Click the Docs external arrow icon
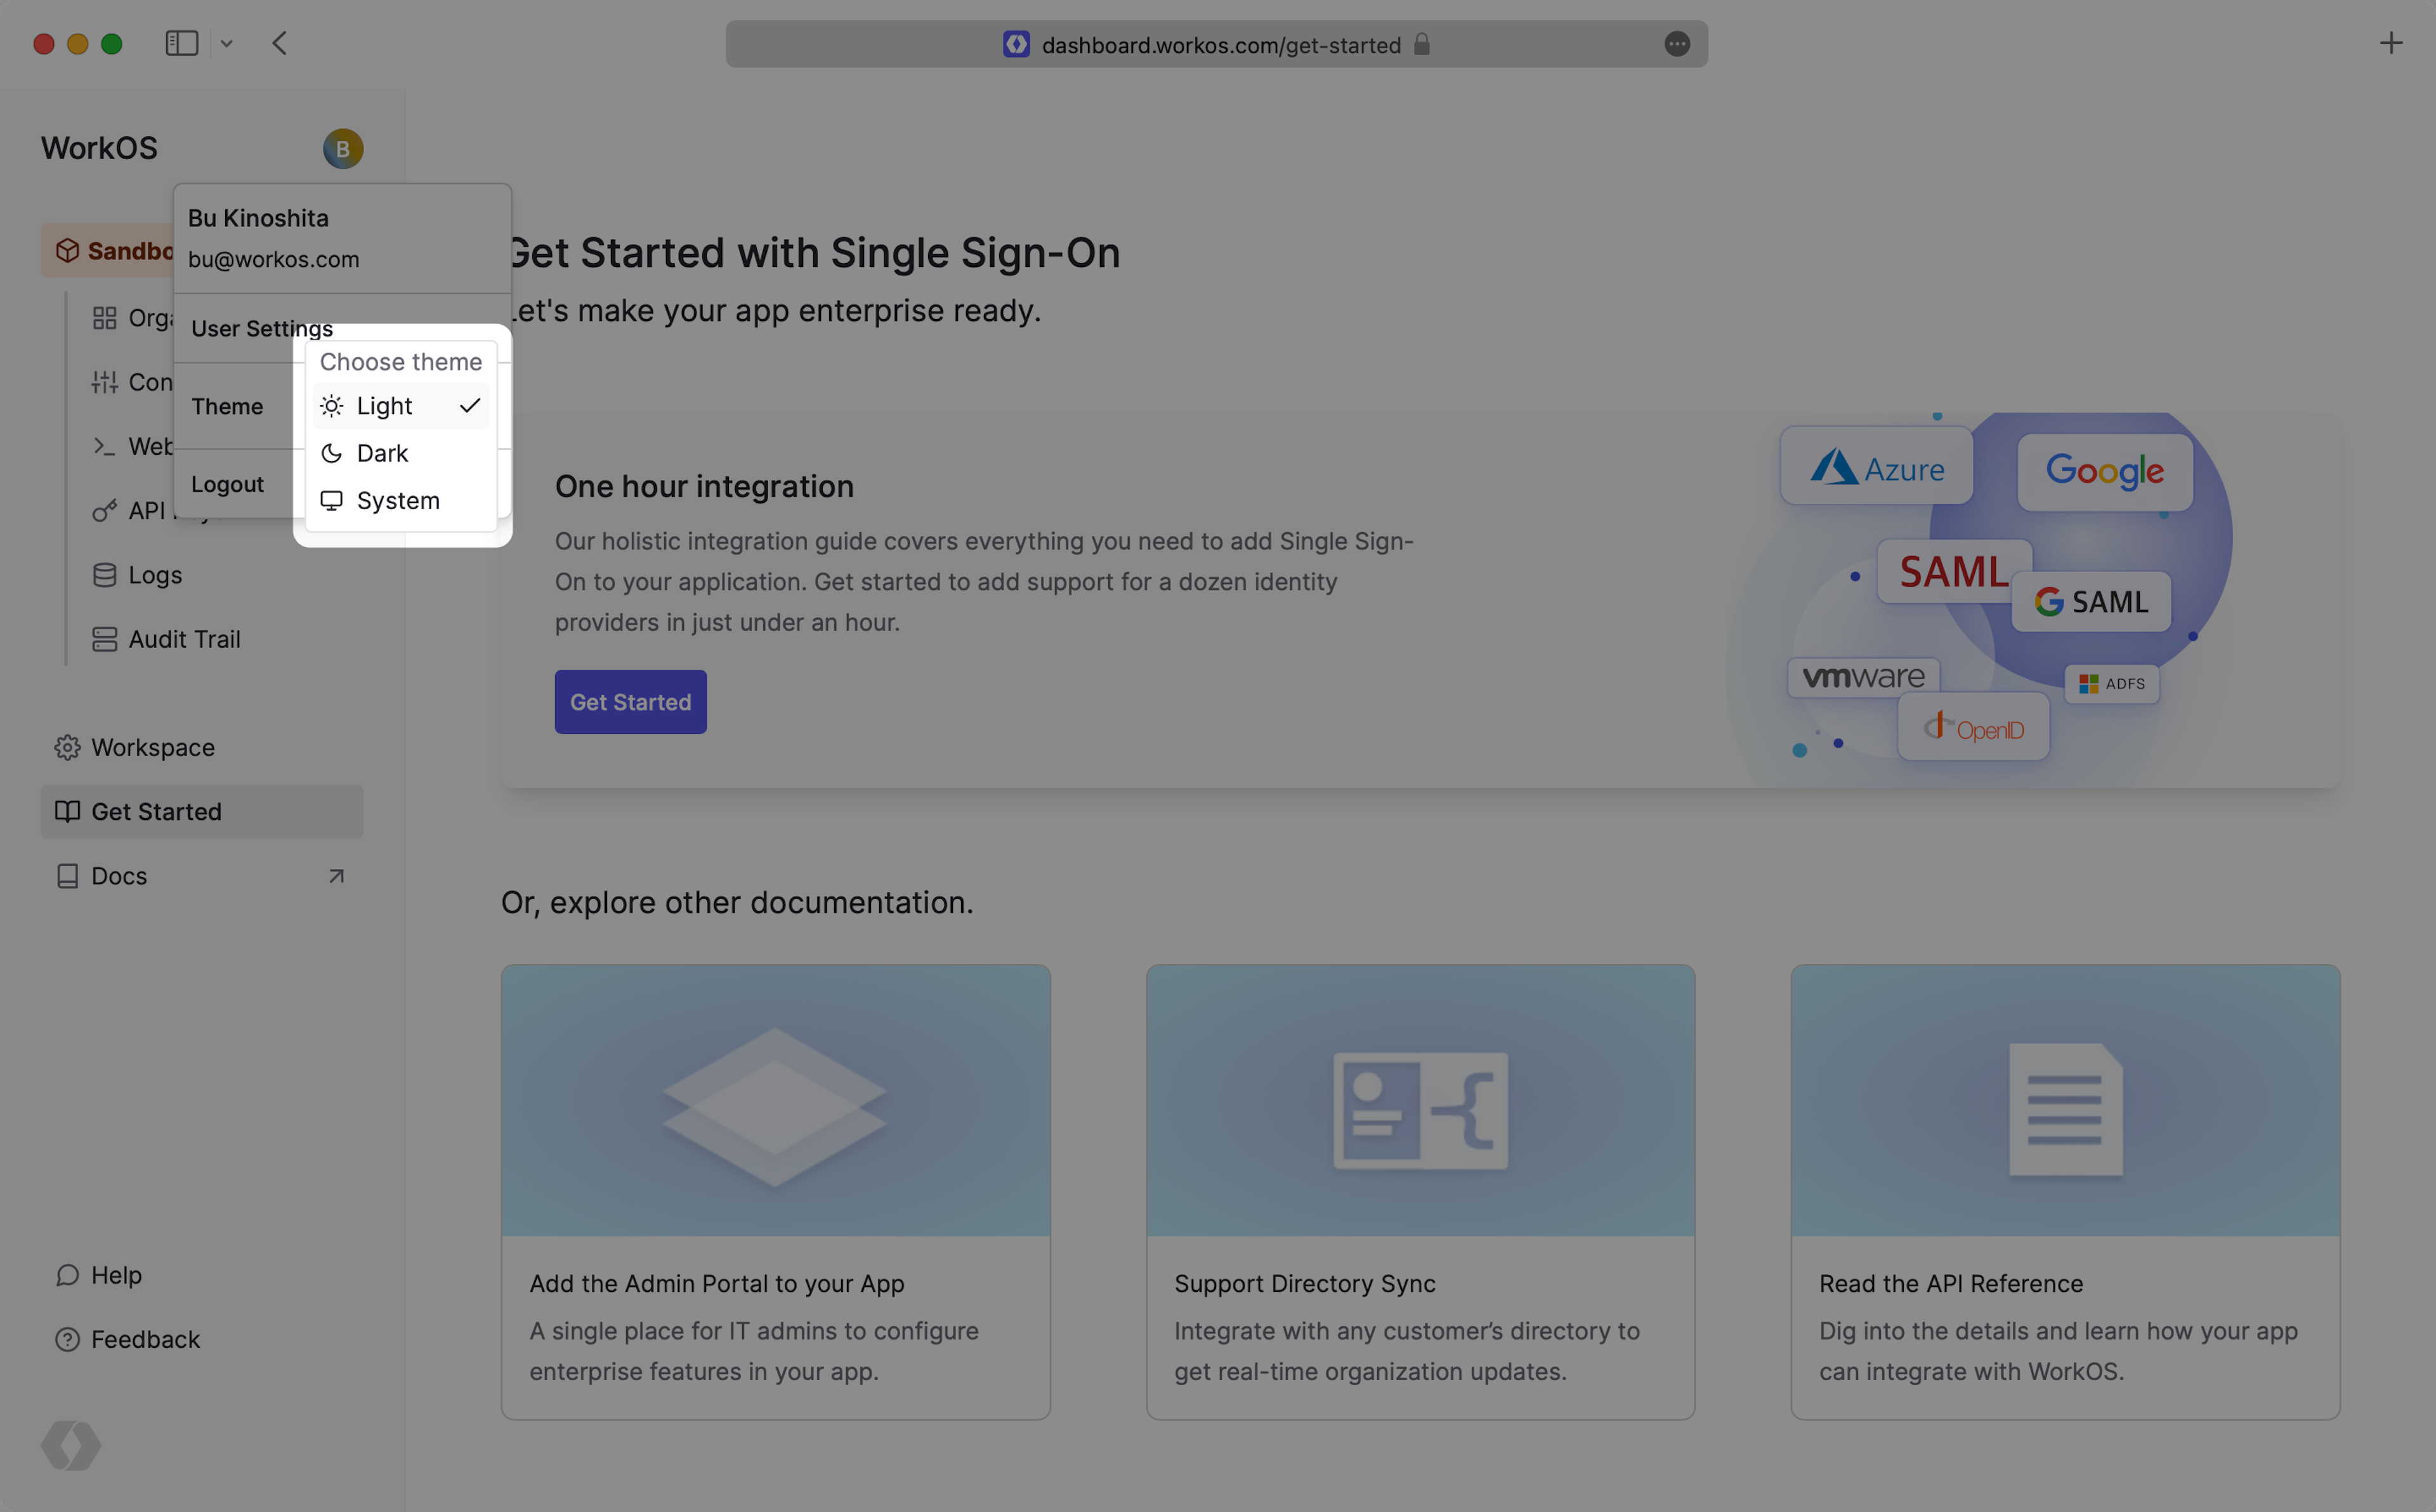 336,876
